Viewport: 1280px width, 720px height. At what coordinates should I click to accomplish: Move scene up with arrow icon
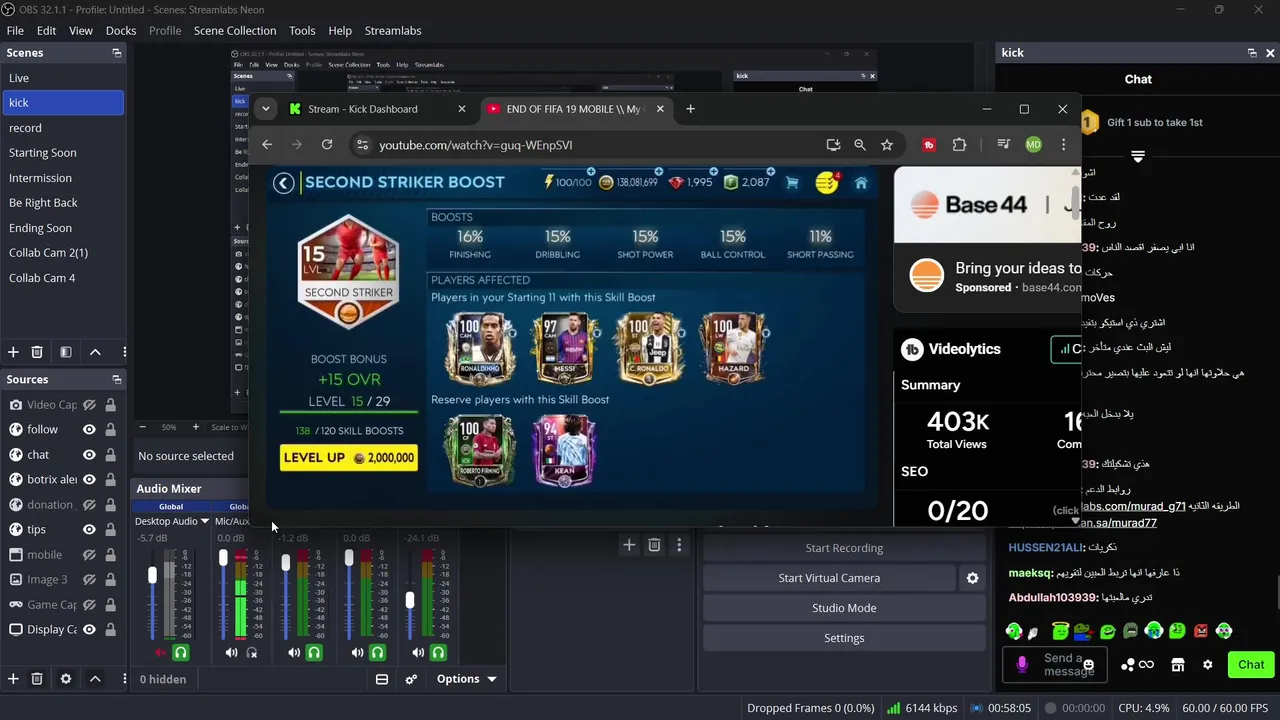[x=95, y=352]
